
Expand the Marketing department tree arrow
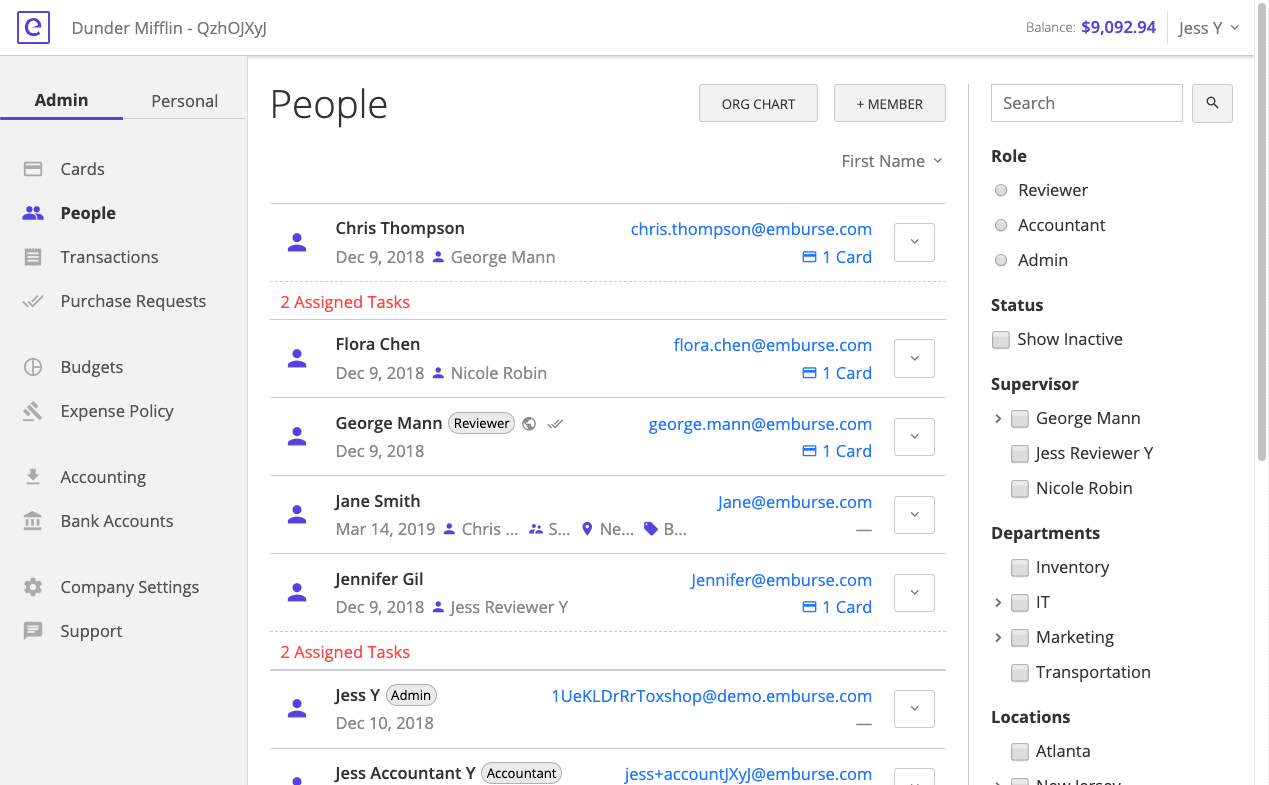[x=998, y=637]
